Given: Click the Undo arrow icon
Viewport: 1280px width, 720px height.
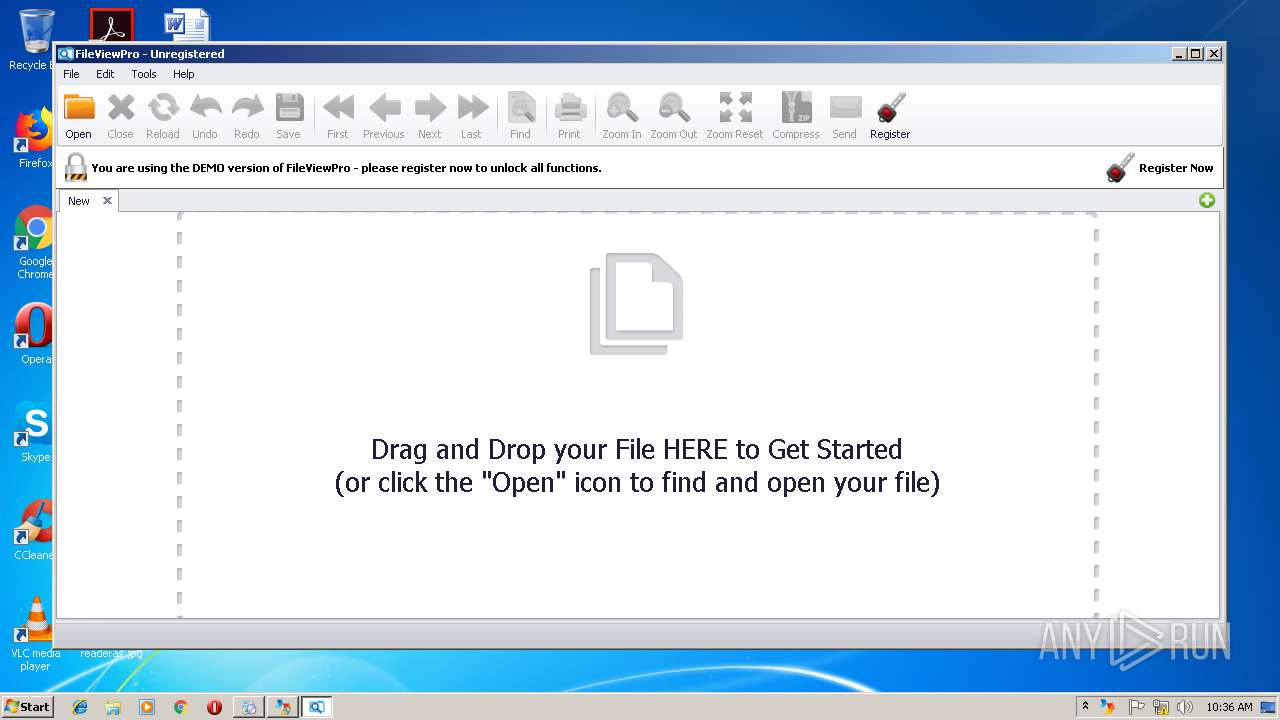Looking at the screenshot, I should (205, 107).
